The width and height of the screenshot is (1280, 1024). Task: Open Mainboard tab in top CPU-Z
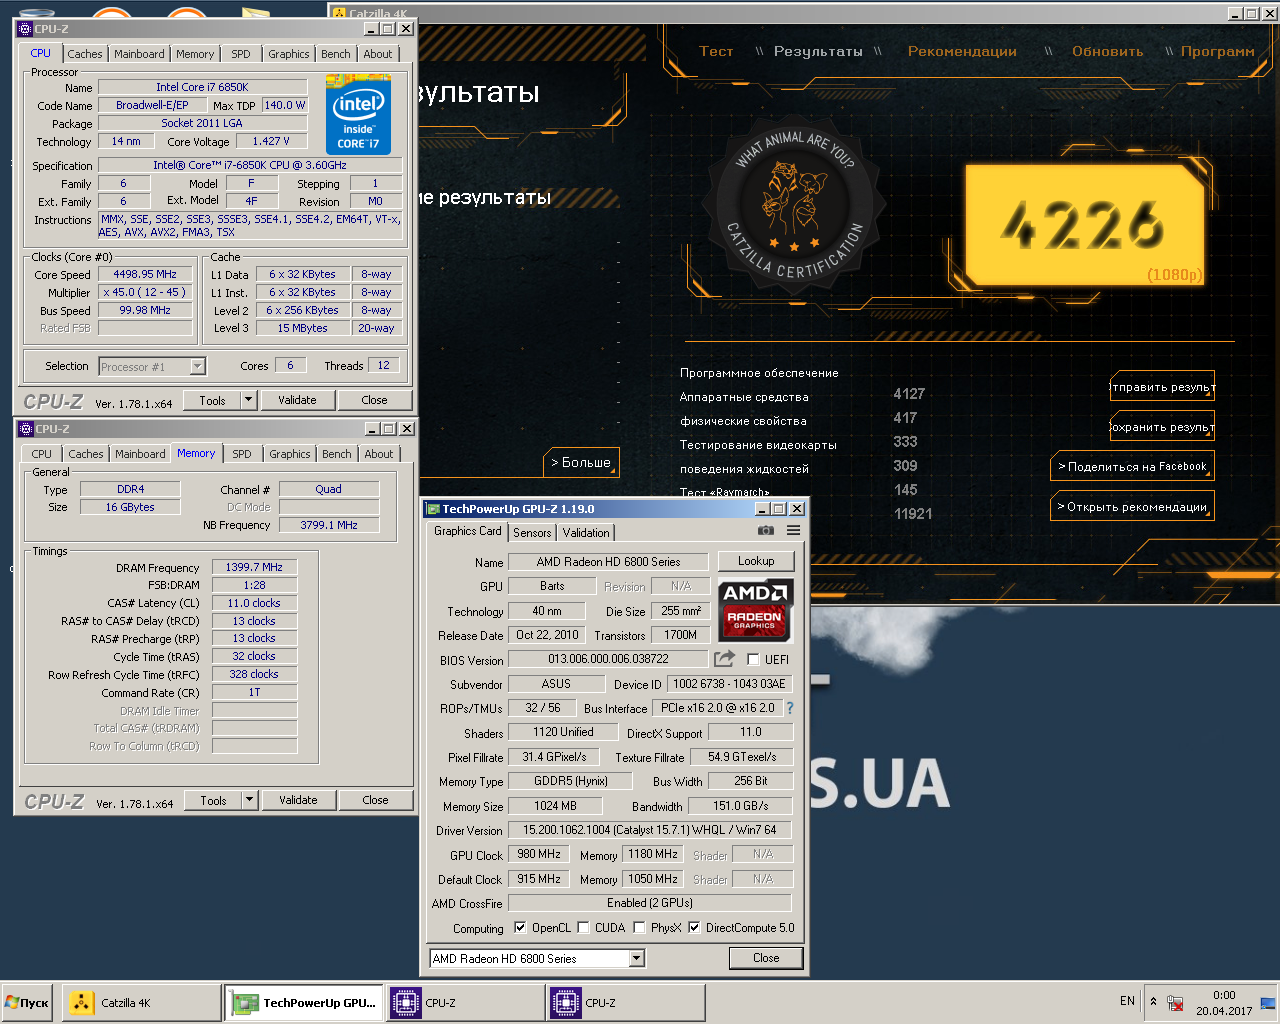(139, 54)
